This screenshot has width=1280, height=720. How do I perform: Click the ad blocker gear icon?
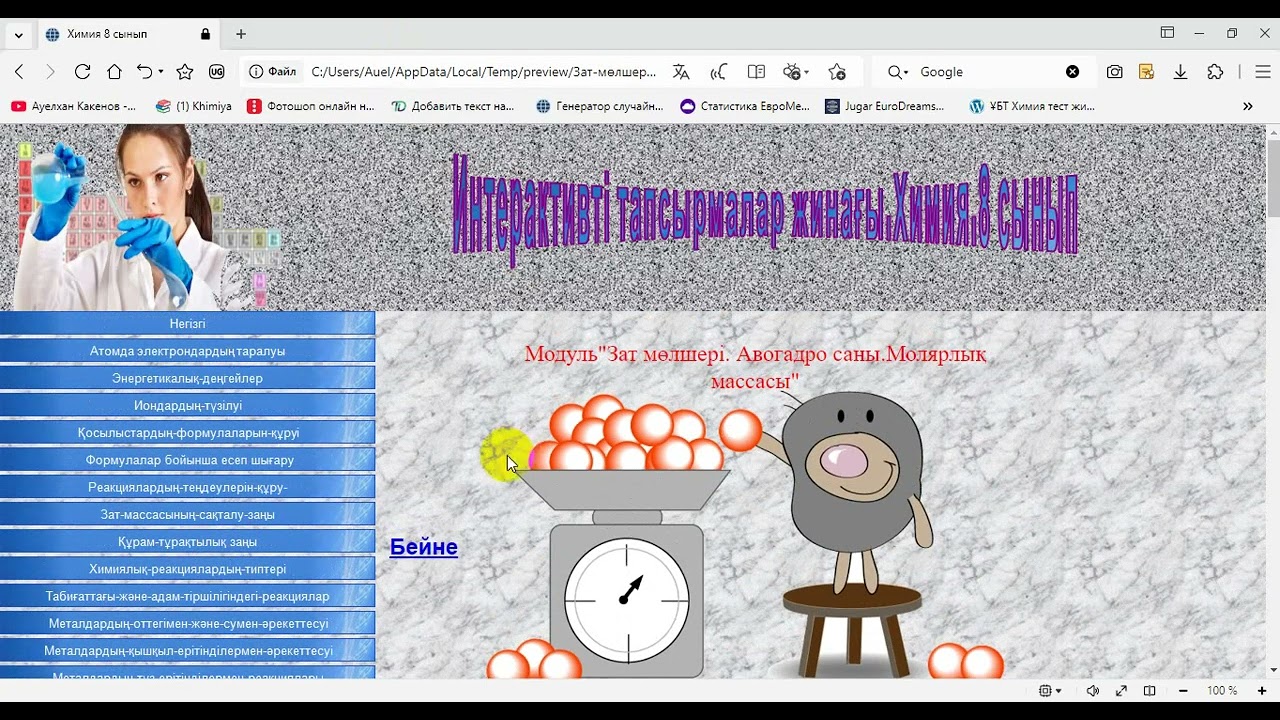click(792, 72)
